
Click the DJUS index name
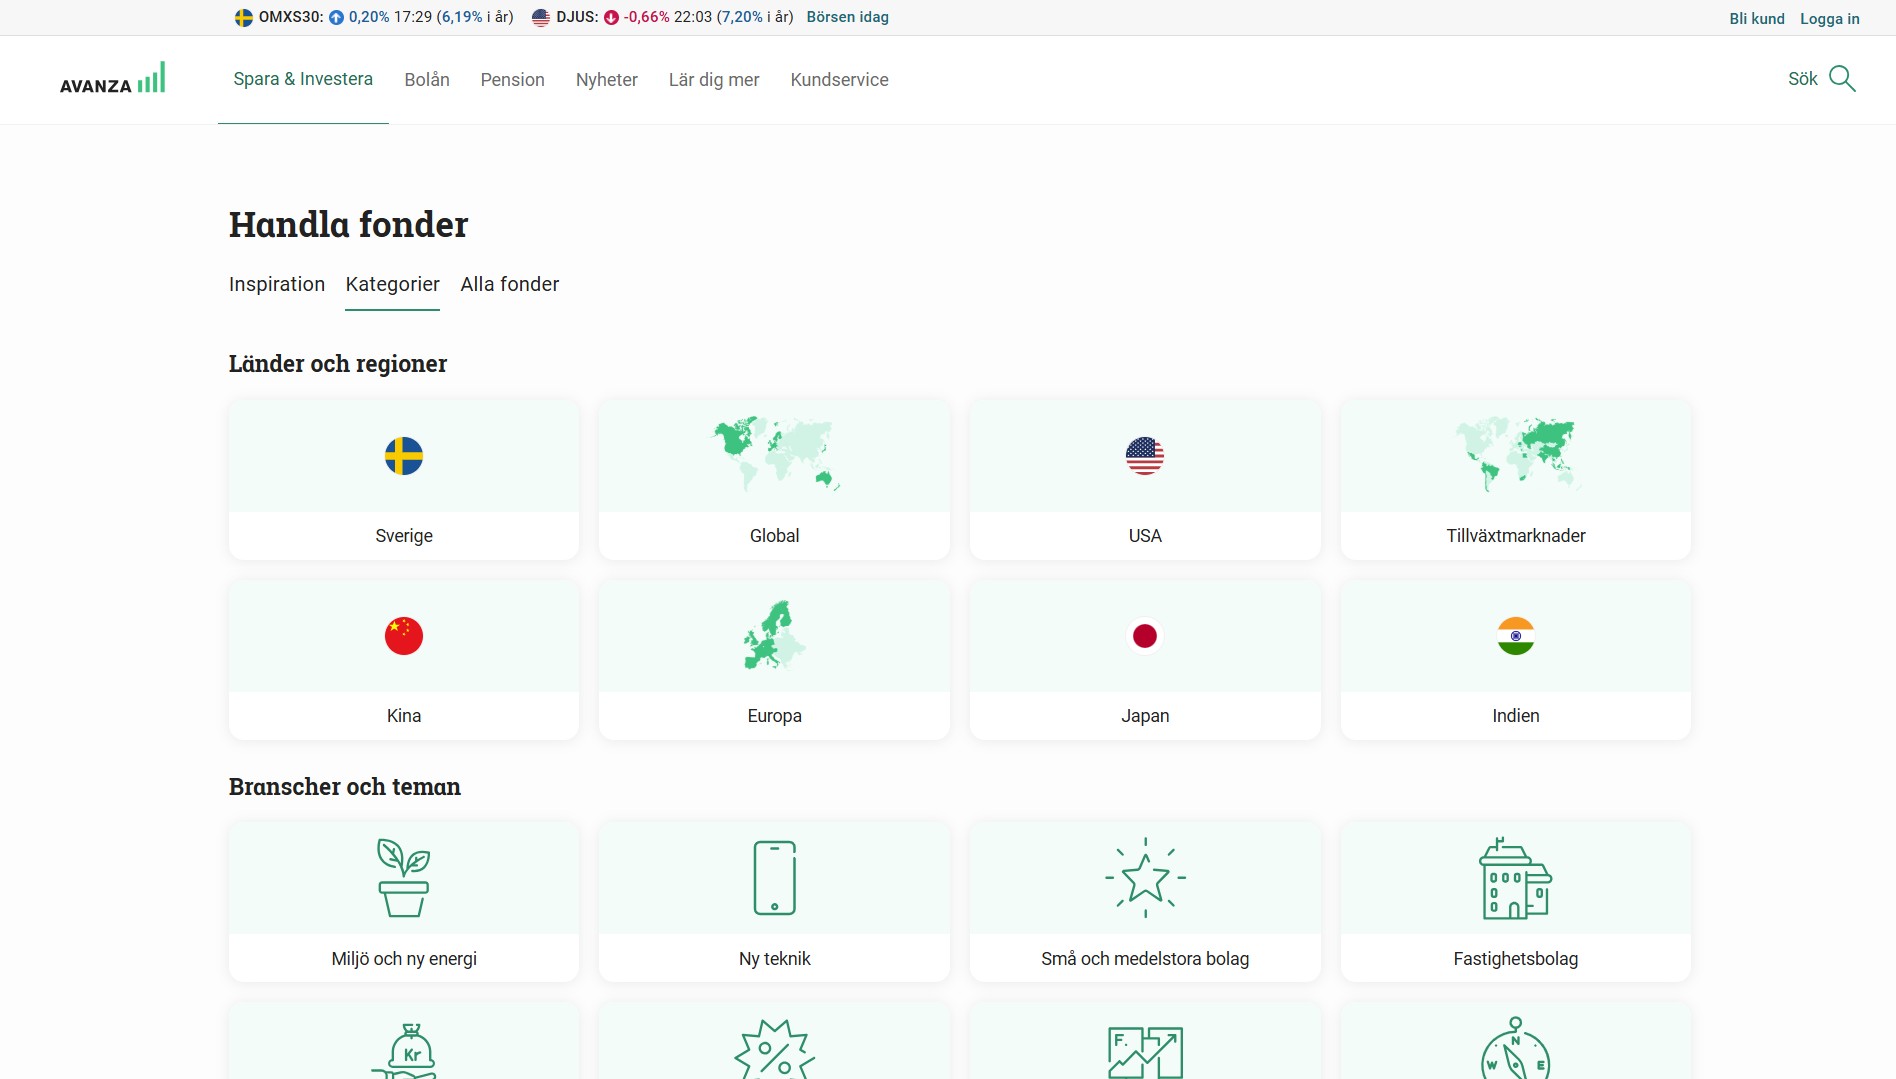coord(578,17)
